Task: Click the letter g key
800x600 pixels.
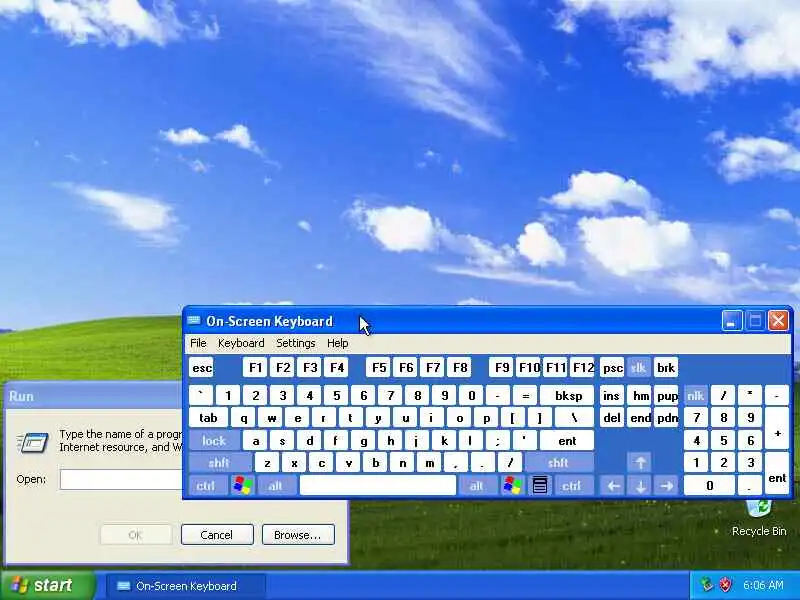Action: click(363, 440)
